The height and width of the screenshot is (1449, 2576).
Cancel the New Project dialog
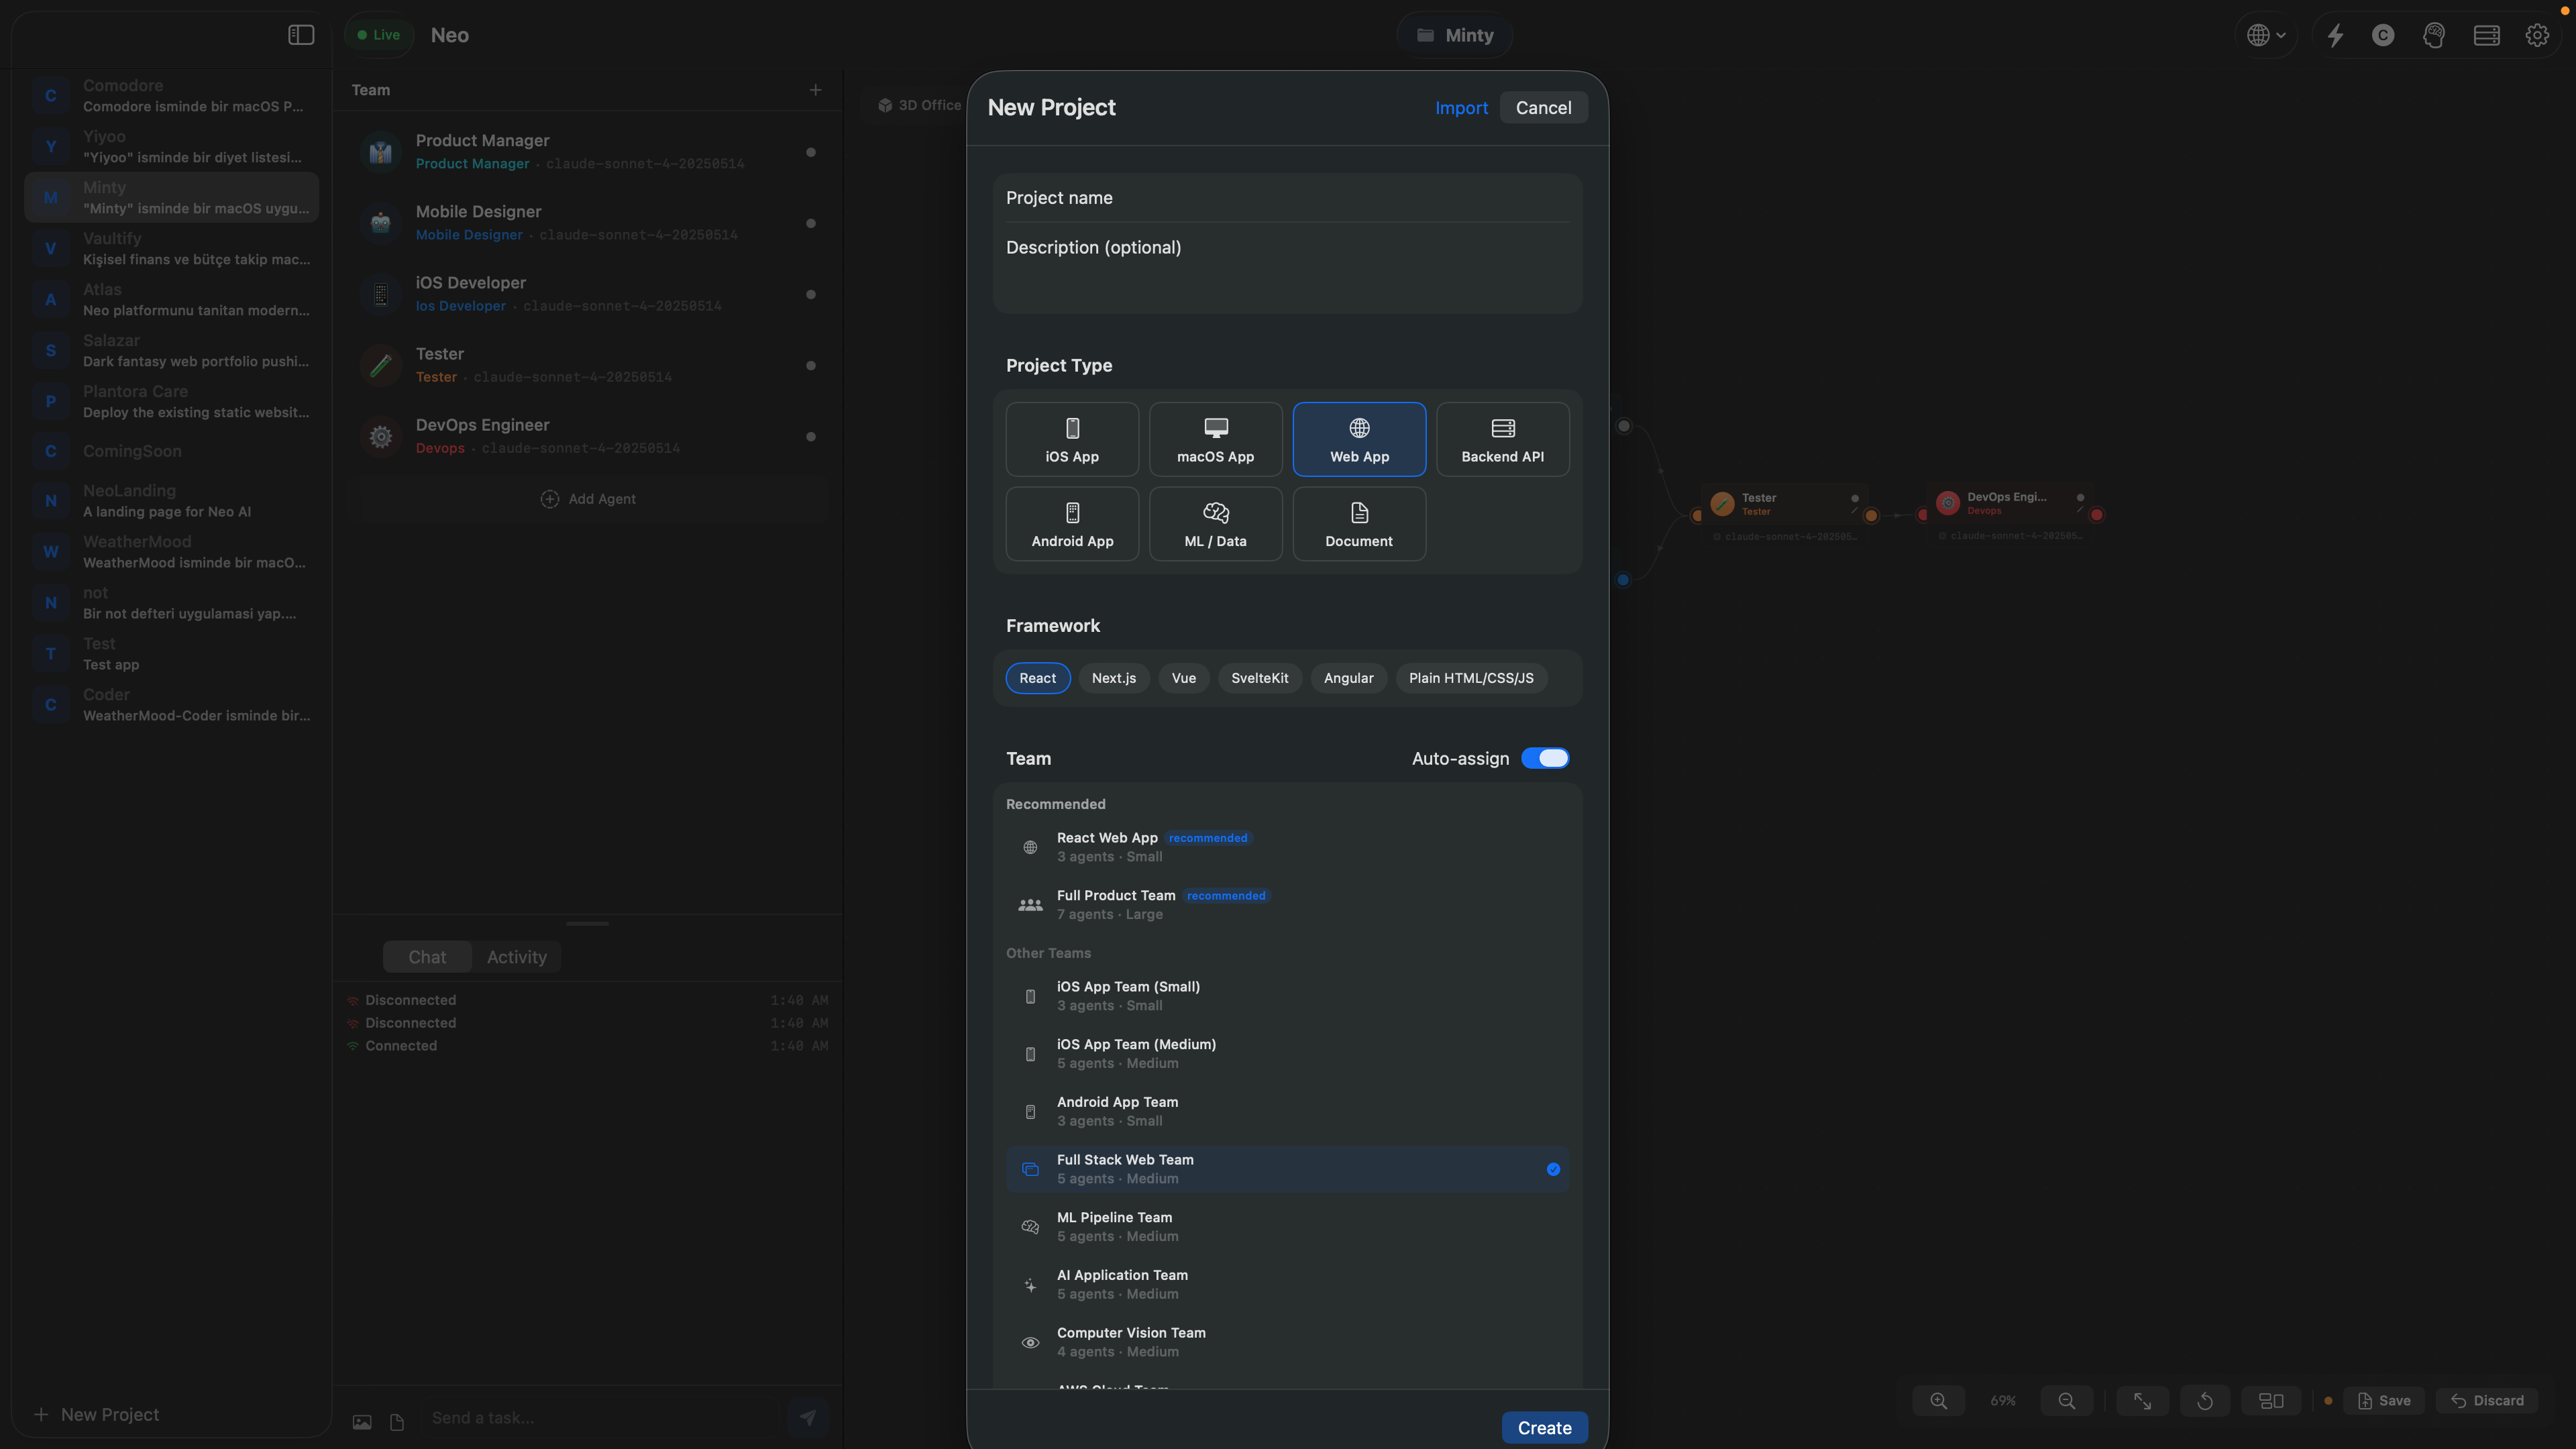point(1543,108)
